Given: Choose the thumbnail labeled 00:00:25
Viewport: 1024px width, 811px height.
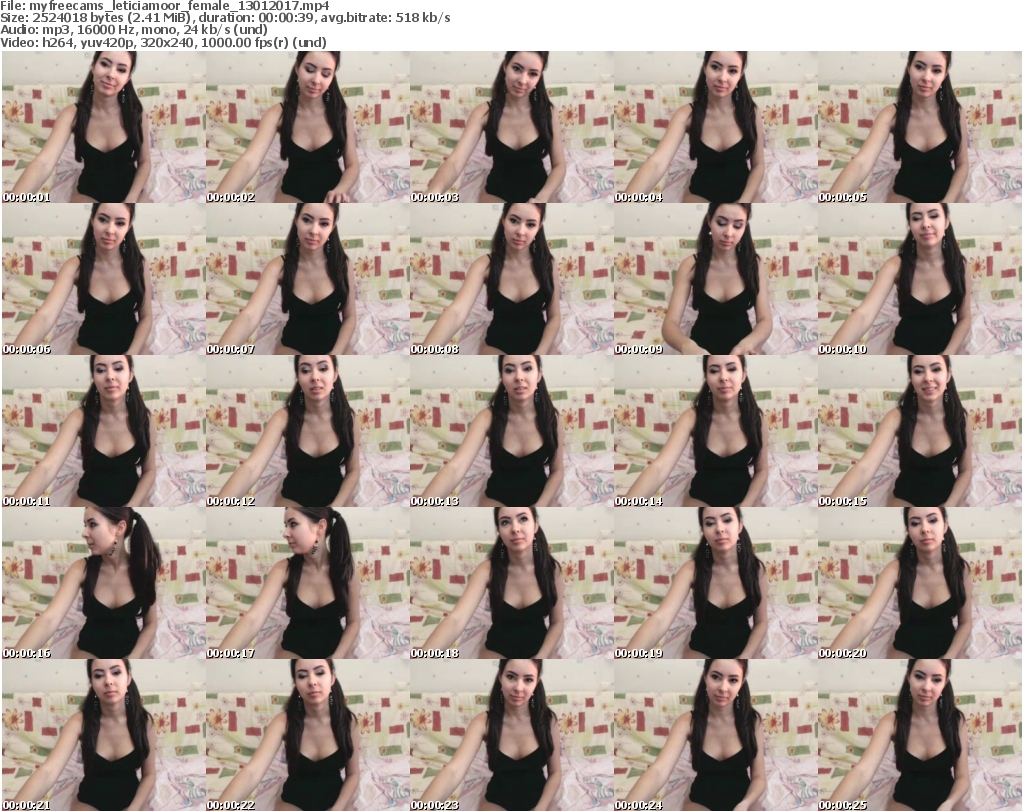Looking at the screenshot, I should pos(920,735).
